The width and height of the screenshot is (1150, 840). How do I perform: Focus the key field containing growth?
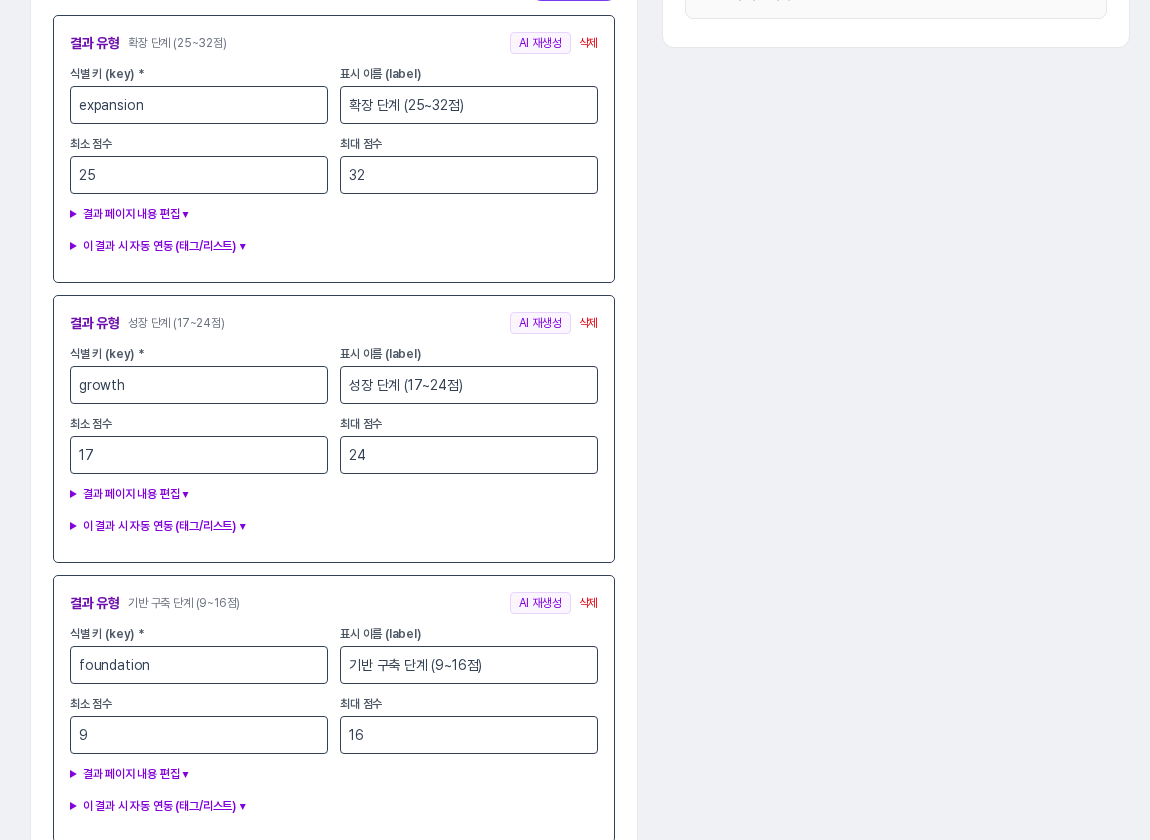point(199,385)
